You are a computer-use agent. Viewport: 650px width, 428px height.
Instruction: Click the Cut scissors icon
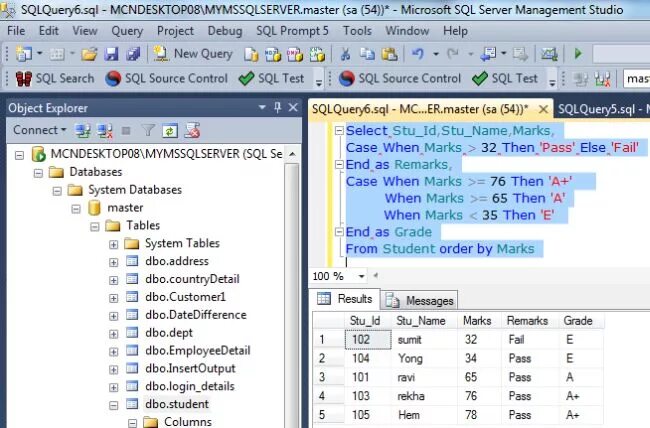tap(345, 54)
